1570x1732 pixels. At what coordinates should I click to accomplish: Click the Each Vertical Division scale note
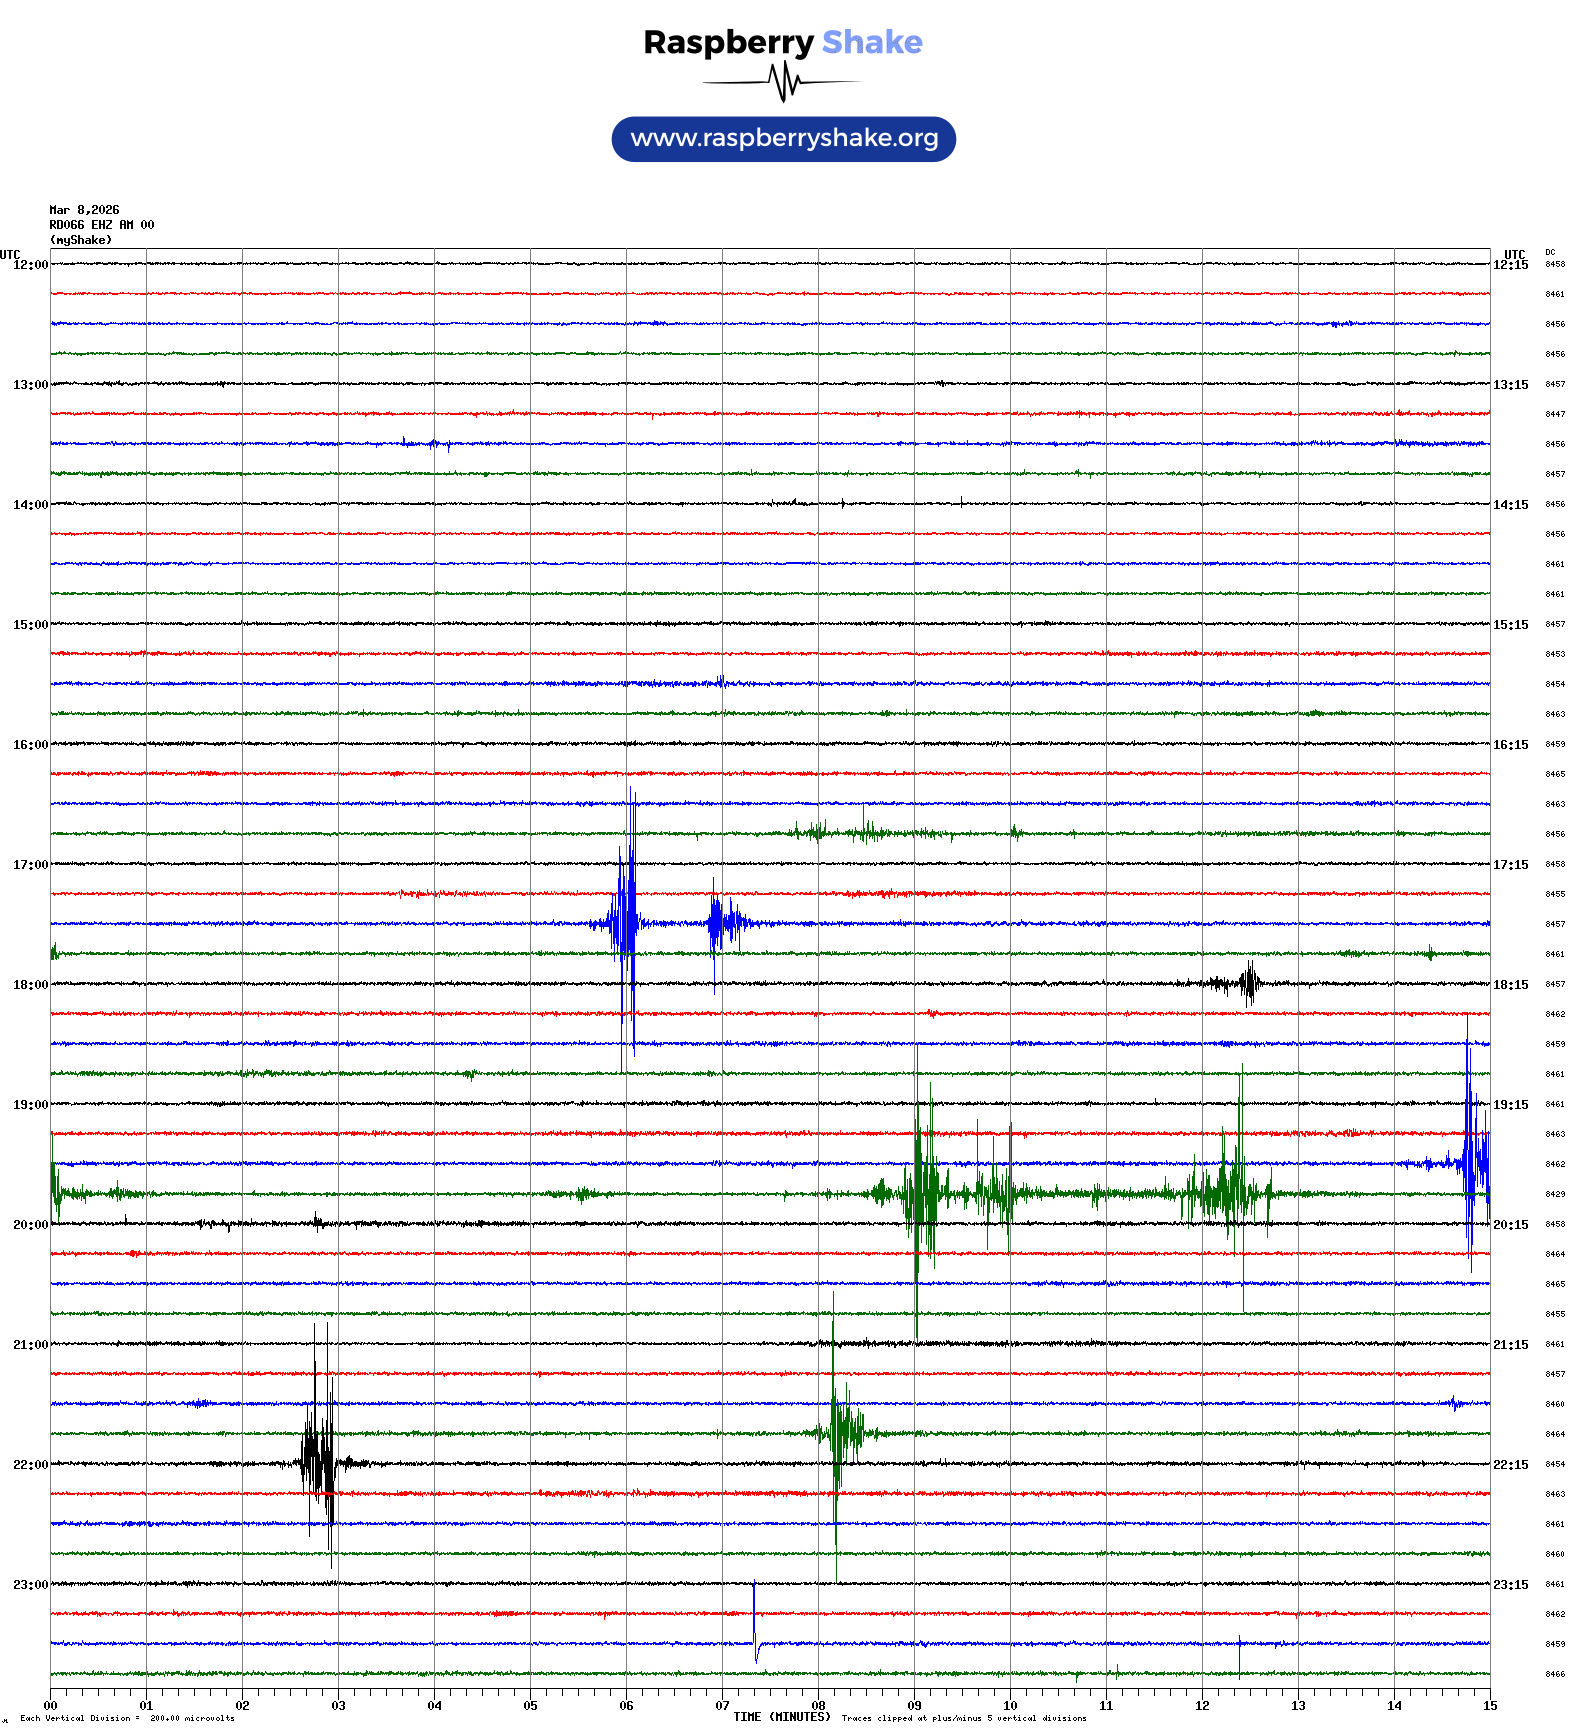127,1718
